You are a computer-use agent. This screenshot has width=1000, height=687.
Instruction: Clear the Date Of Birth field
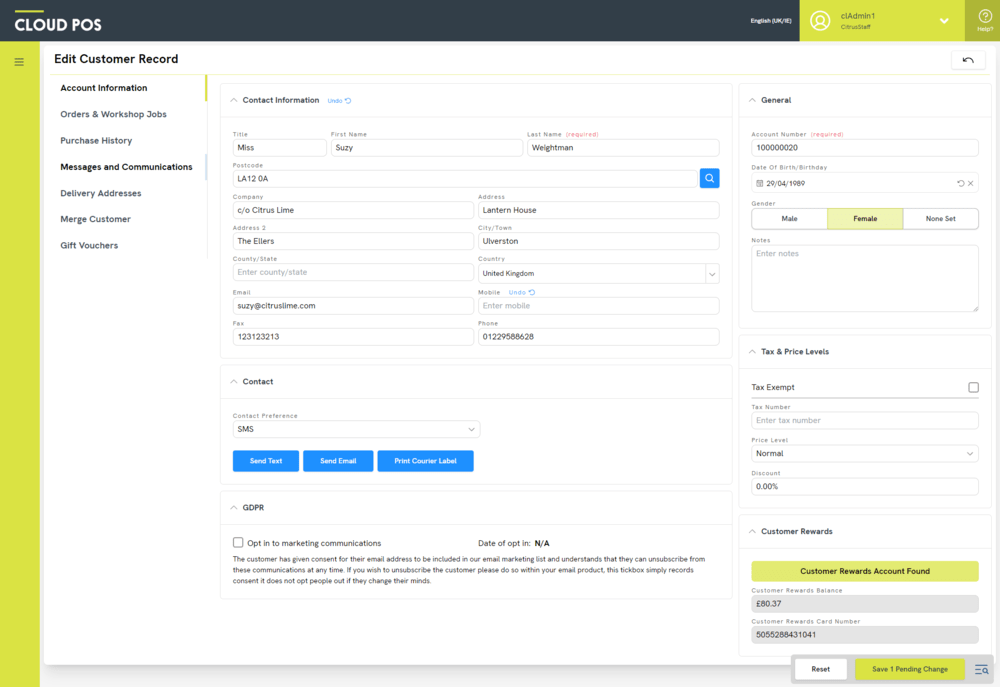click(x=971, y=183)
